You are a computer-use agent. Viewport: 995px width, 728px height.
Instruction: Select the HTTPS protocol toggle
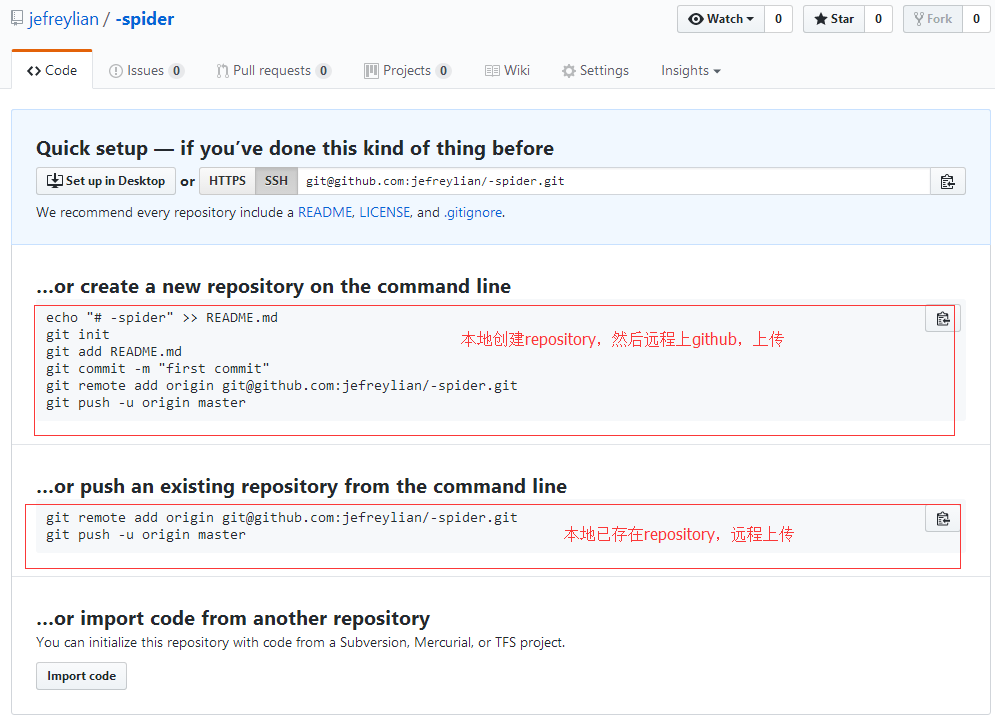coord(227,181)
